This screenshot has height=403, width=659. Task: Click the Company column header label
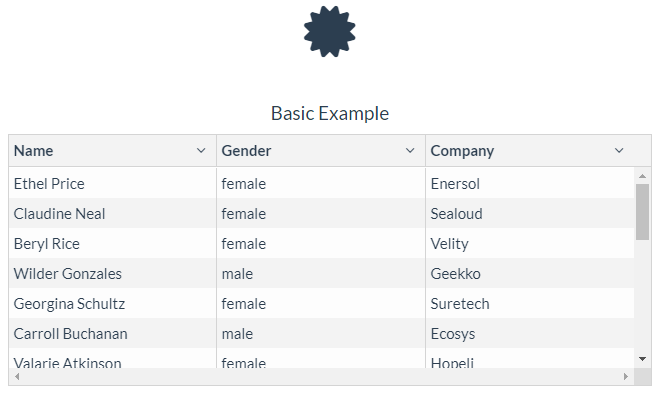click(x=462, y=151)
